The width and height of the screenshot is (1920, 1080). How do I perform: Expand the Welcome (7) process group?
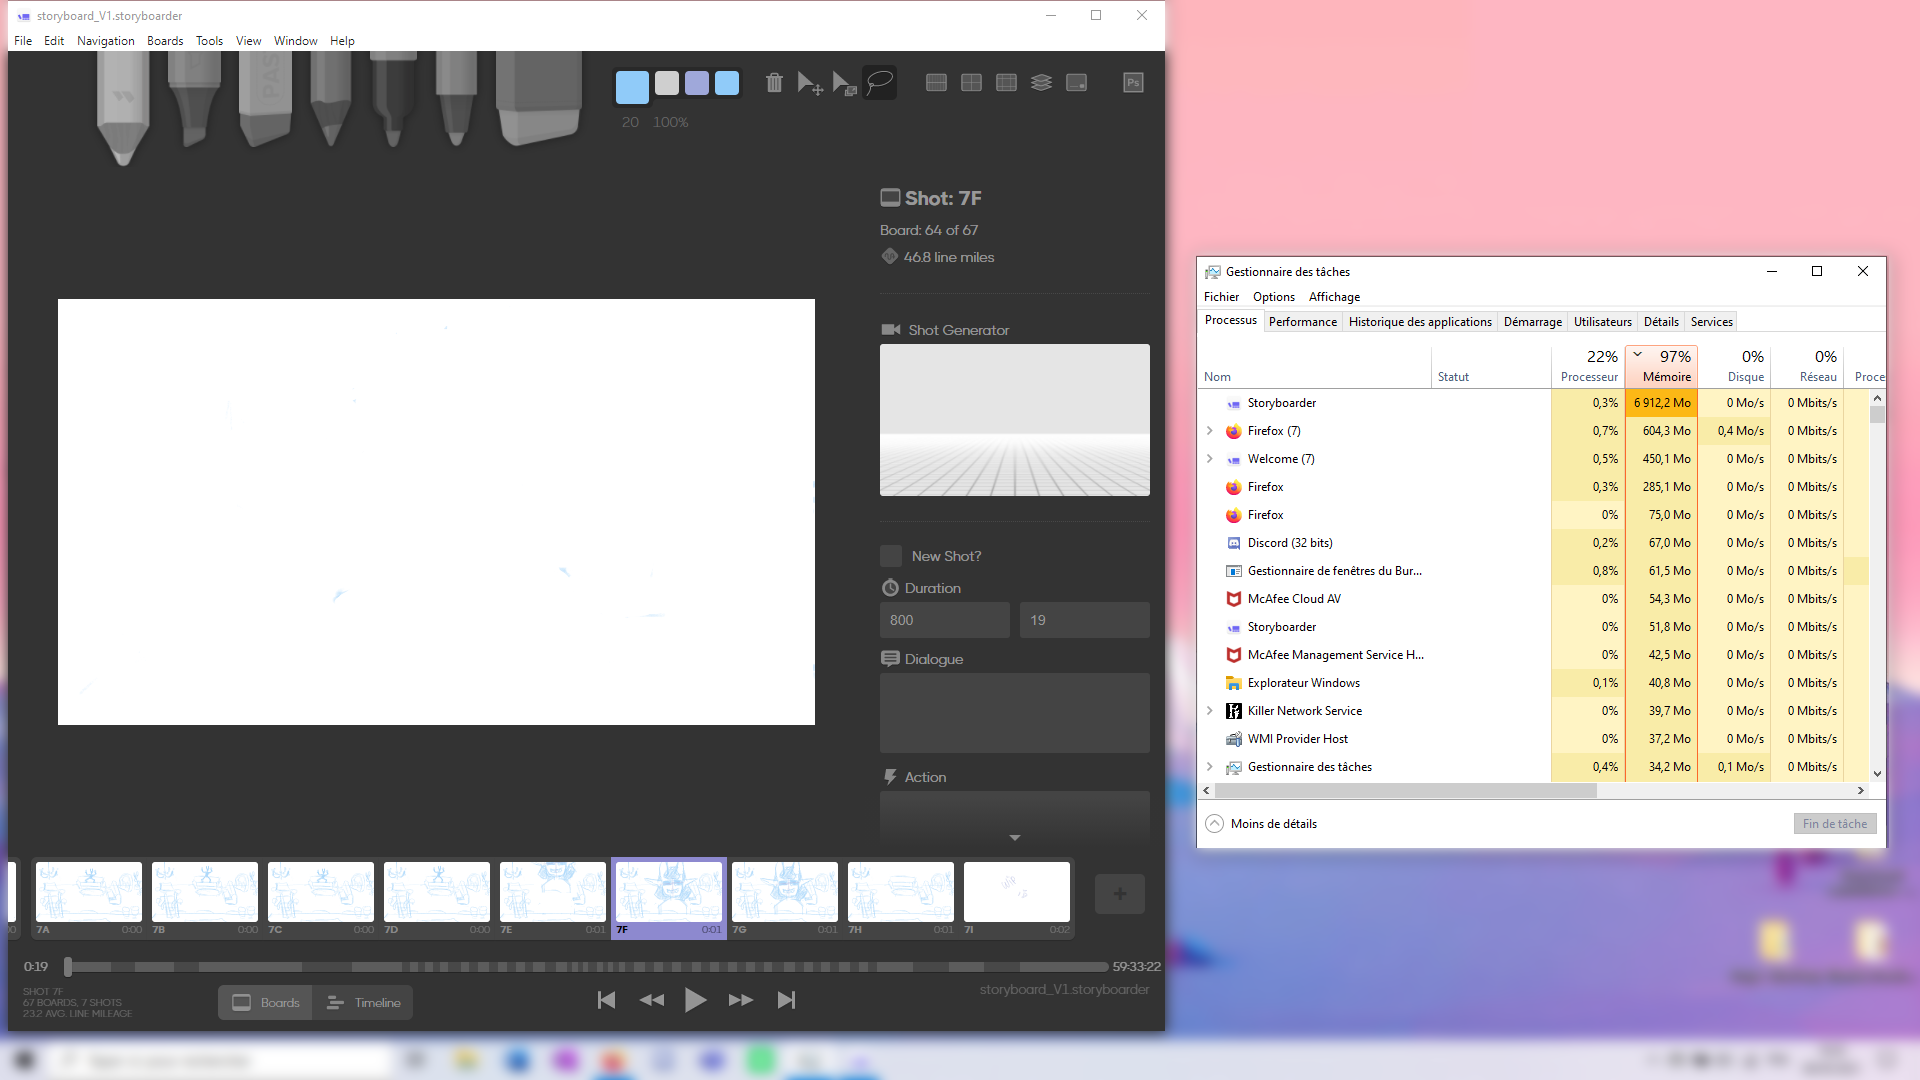tap(1210, 459)
